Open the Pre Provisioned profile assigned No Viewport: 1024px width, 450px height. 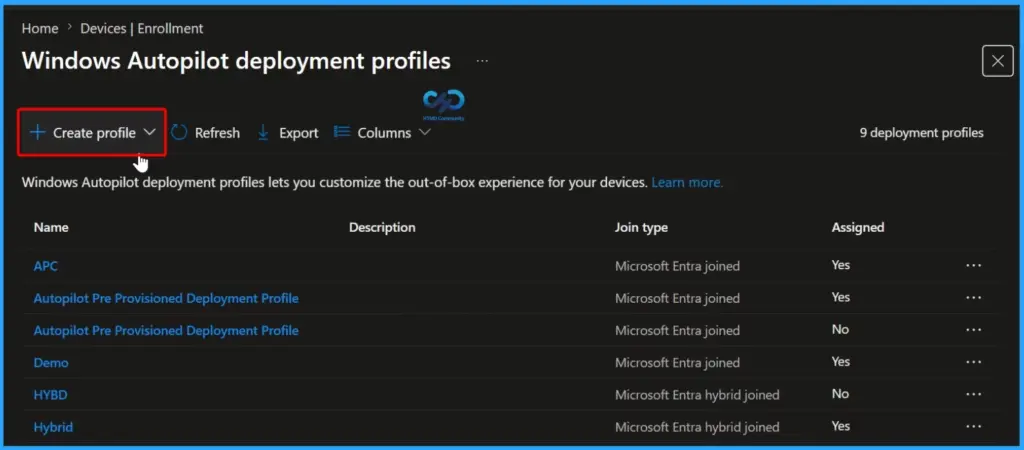[x=166, y=330]
